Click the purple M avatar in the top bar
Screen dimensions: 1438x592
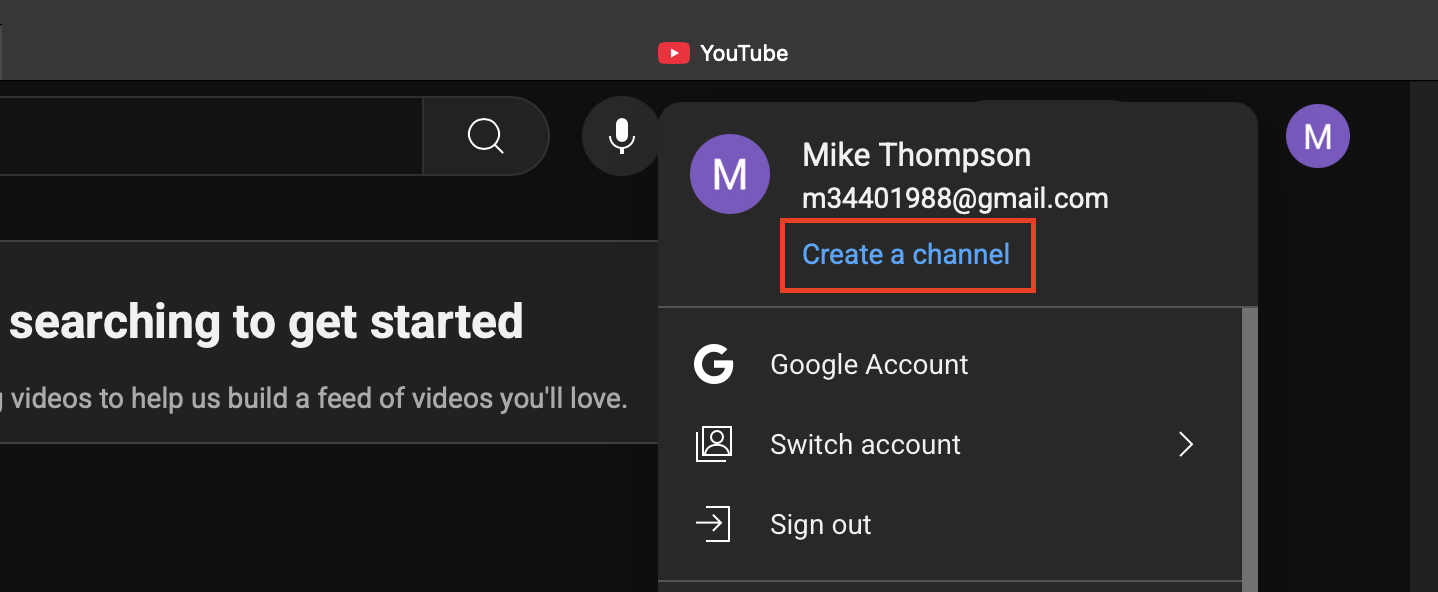point(1317,136)
